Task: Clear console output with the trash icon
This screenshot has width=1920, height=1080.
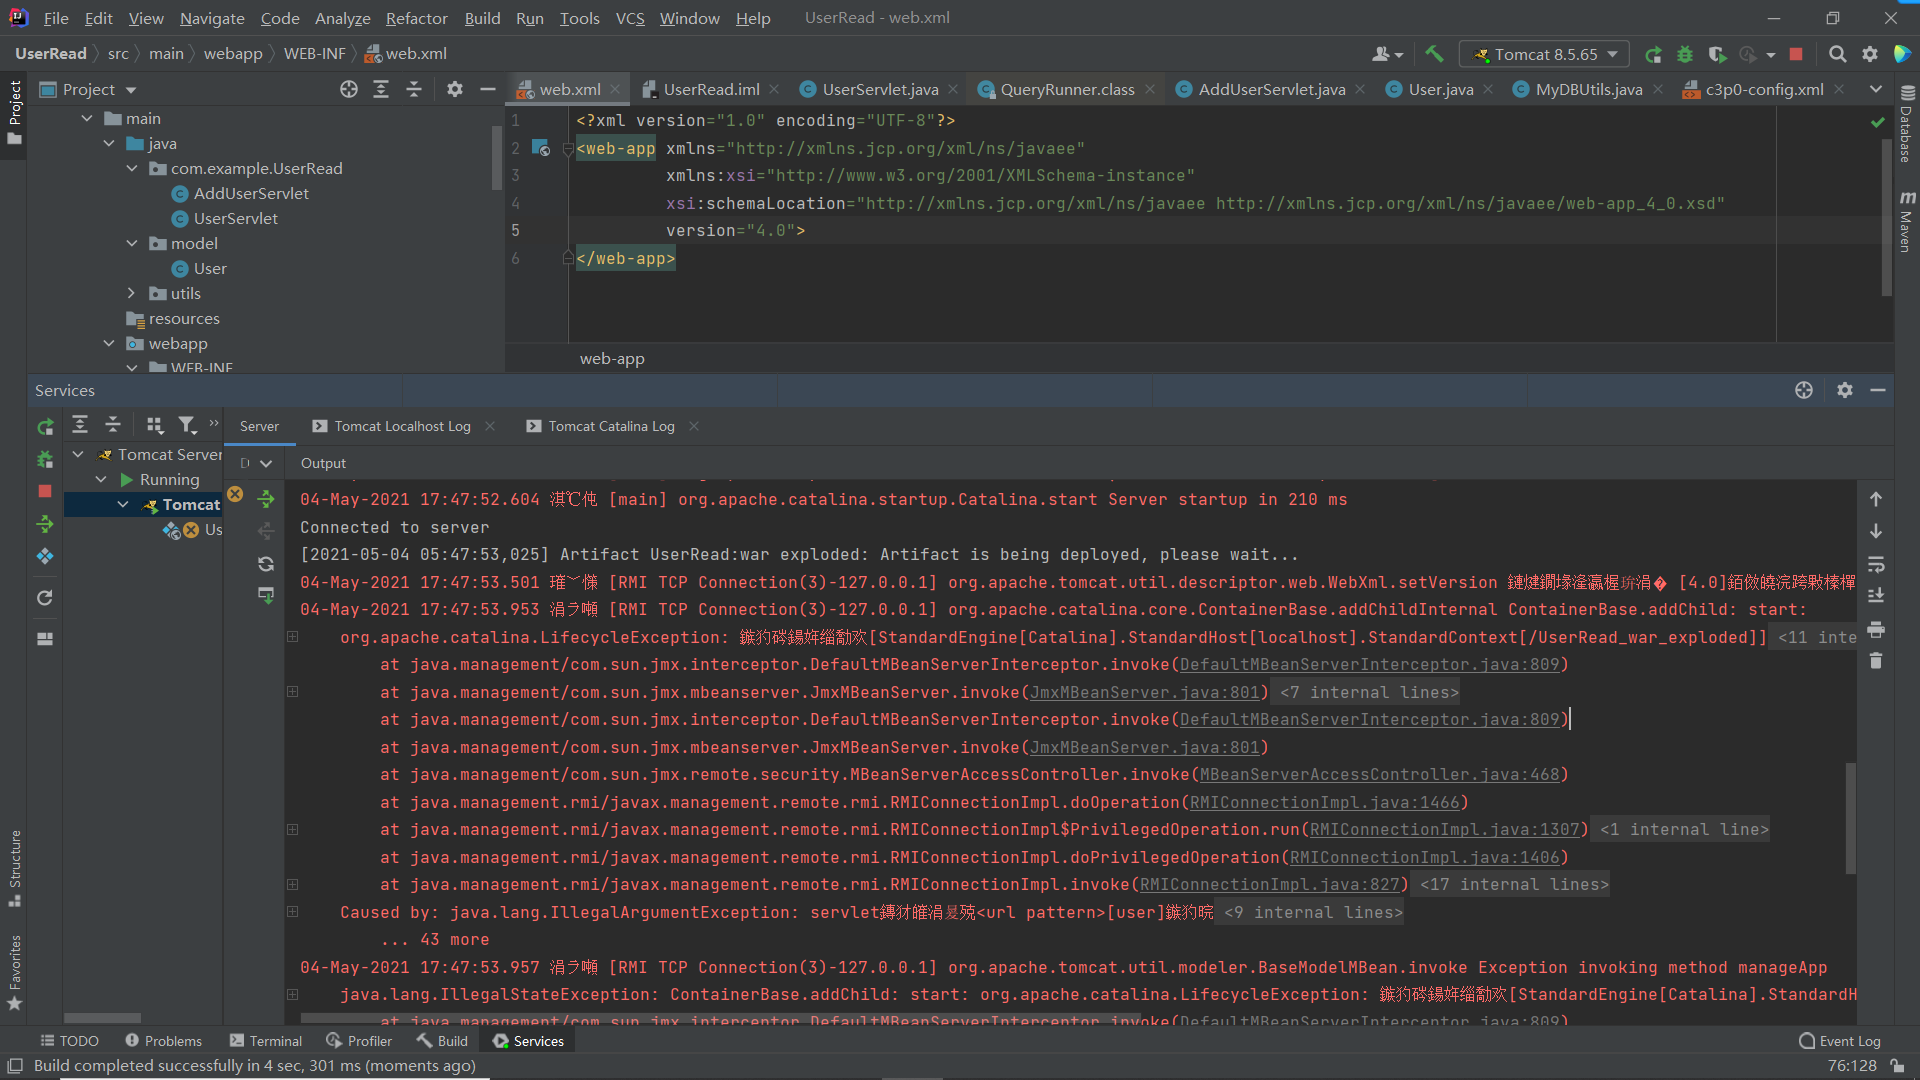Action: point(1876,661)
